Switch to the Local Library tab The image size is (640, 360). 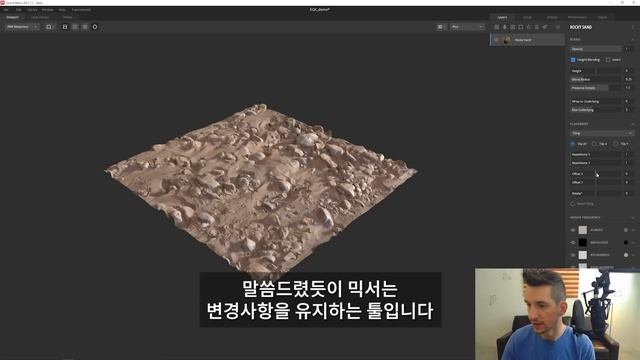[x=40, y=17]
